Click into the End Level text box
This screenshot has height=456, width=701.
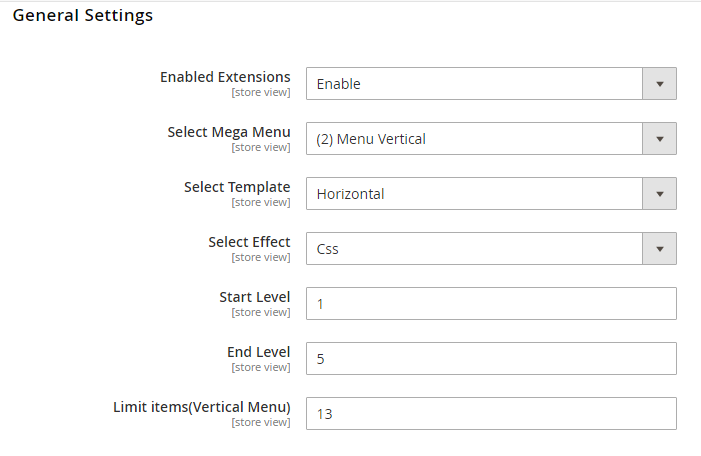tap(491, 359)
